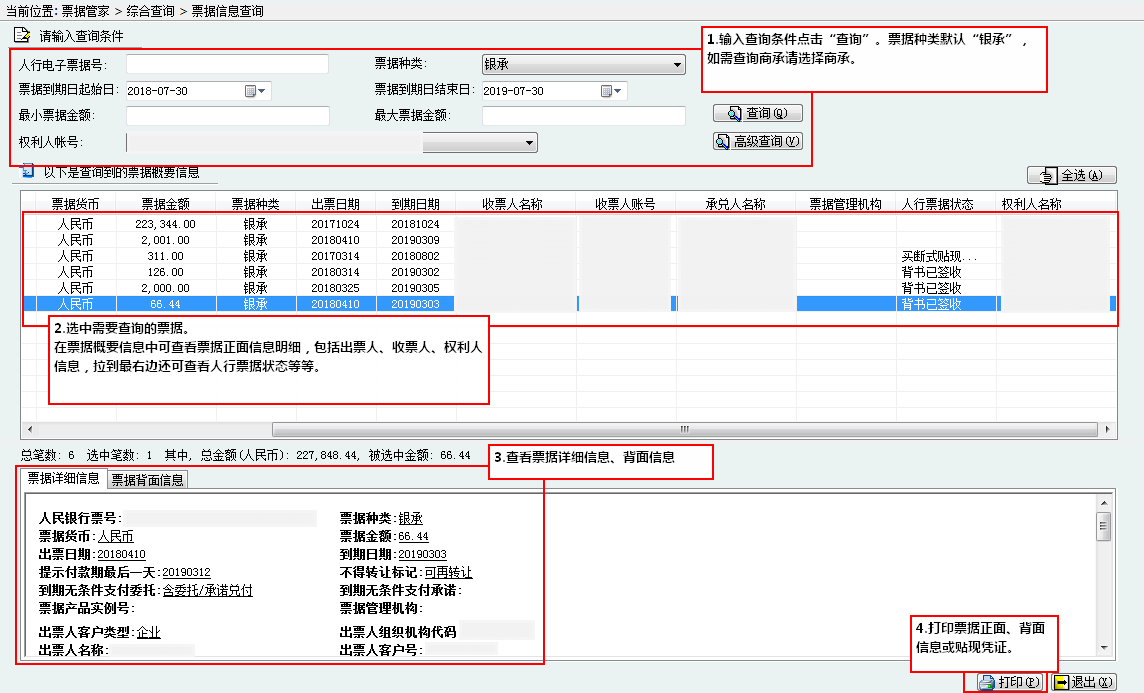Click the edit icon beside 请输入查询条件
Image resolution: width=1144 pixels, height=693 pixels.
22,36
